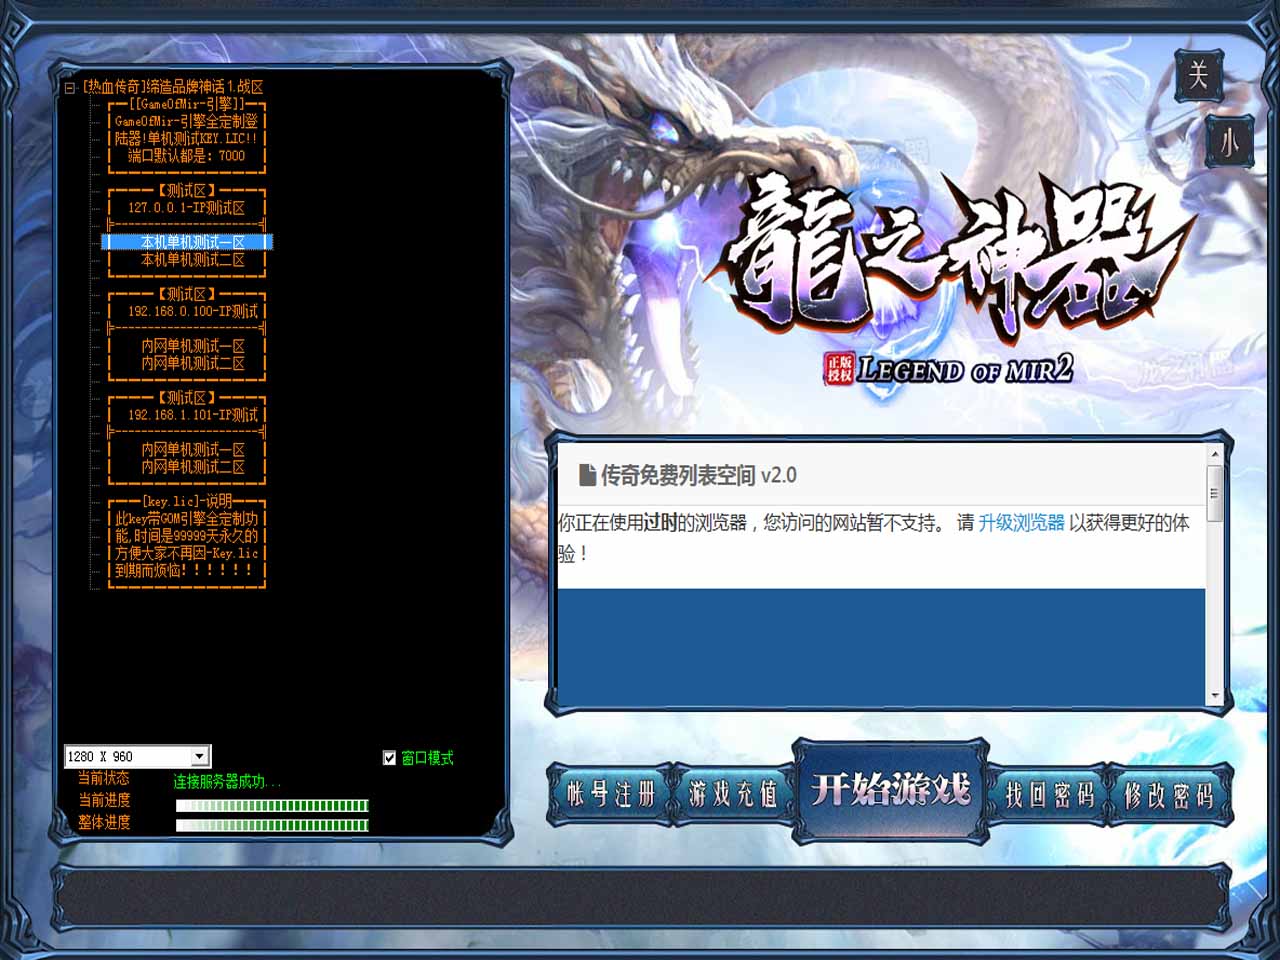Screen dimensions: 1280x960
Task: Toggle the 窗口模式 checkbox
Action: 389,758
